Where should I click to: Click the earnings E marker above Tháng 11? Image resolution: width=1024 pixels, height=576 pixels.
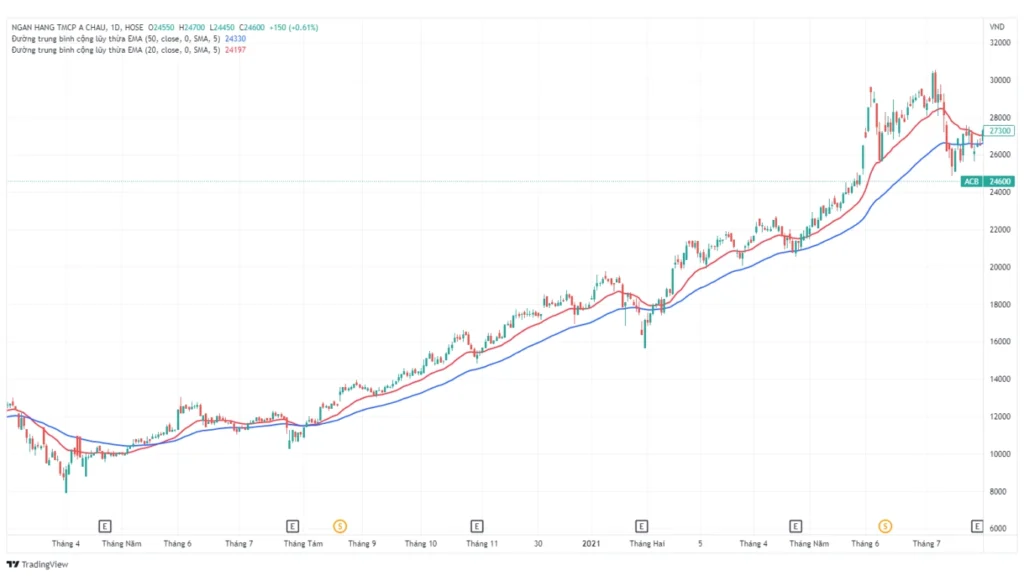click(x=477, y=525)
